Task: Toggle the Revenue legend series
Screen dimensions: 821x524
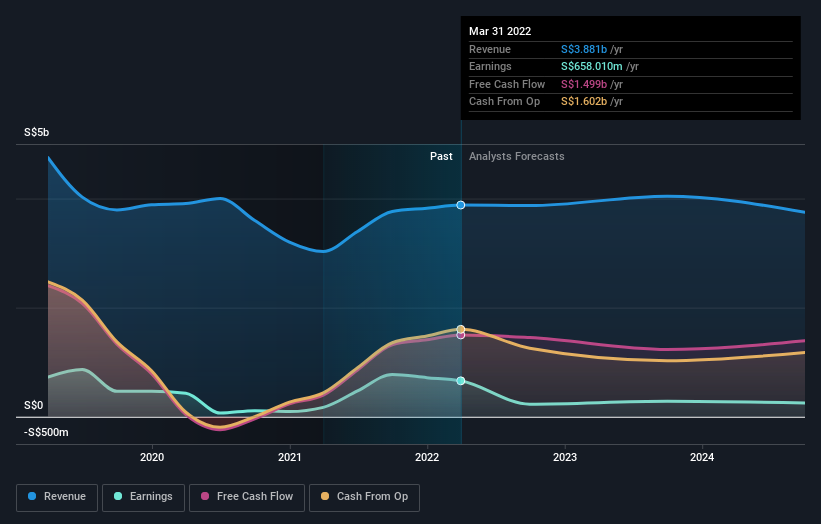Action: [57, 497]
